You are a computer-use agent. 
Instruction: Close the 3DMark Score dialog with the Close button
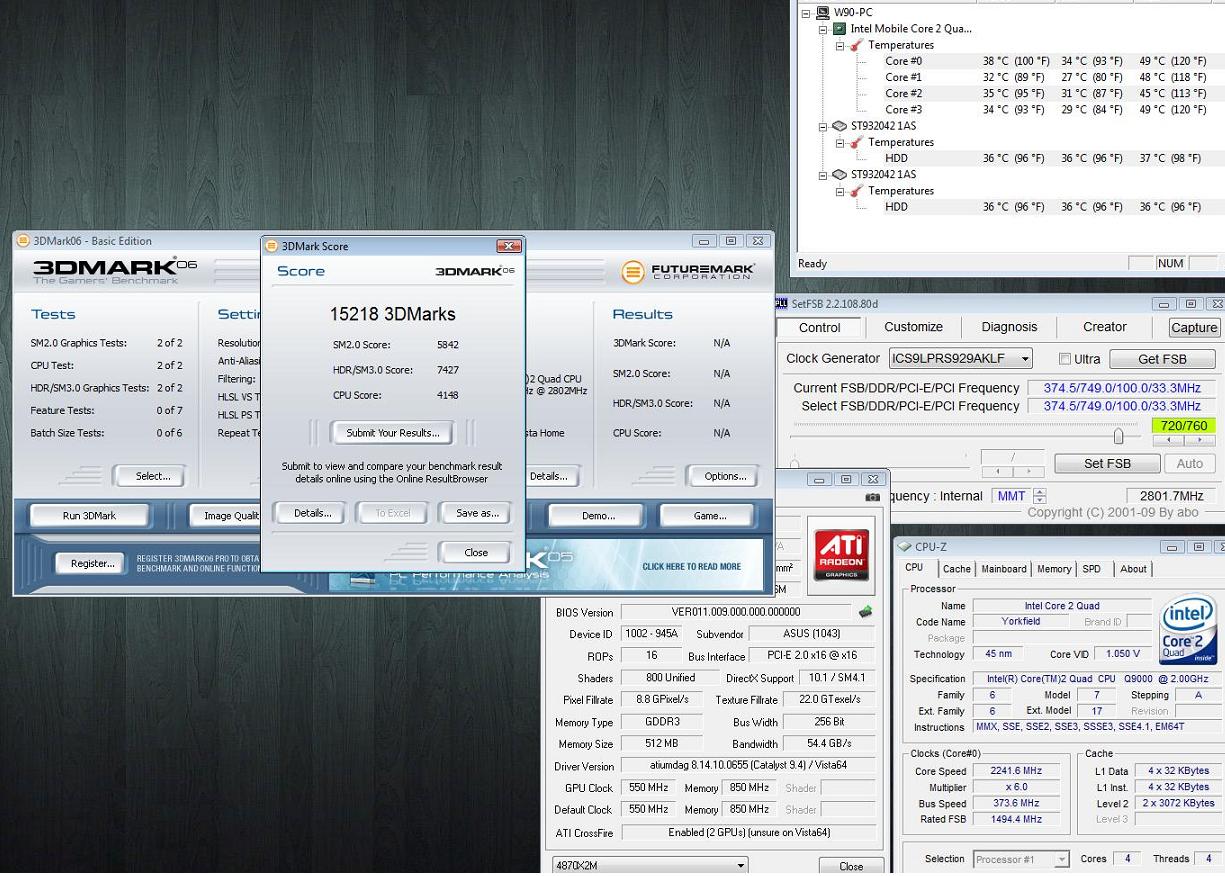(476, 553)
